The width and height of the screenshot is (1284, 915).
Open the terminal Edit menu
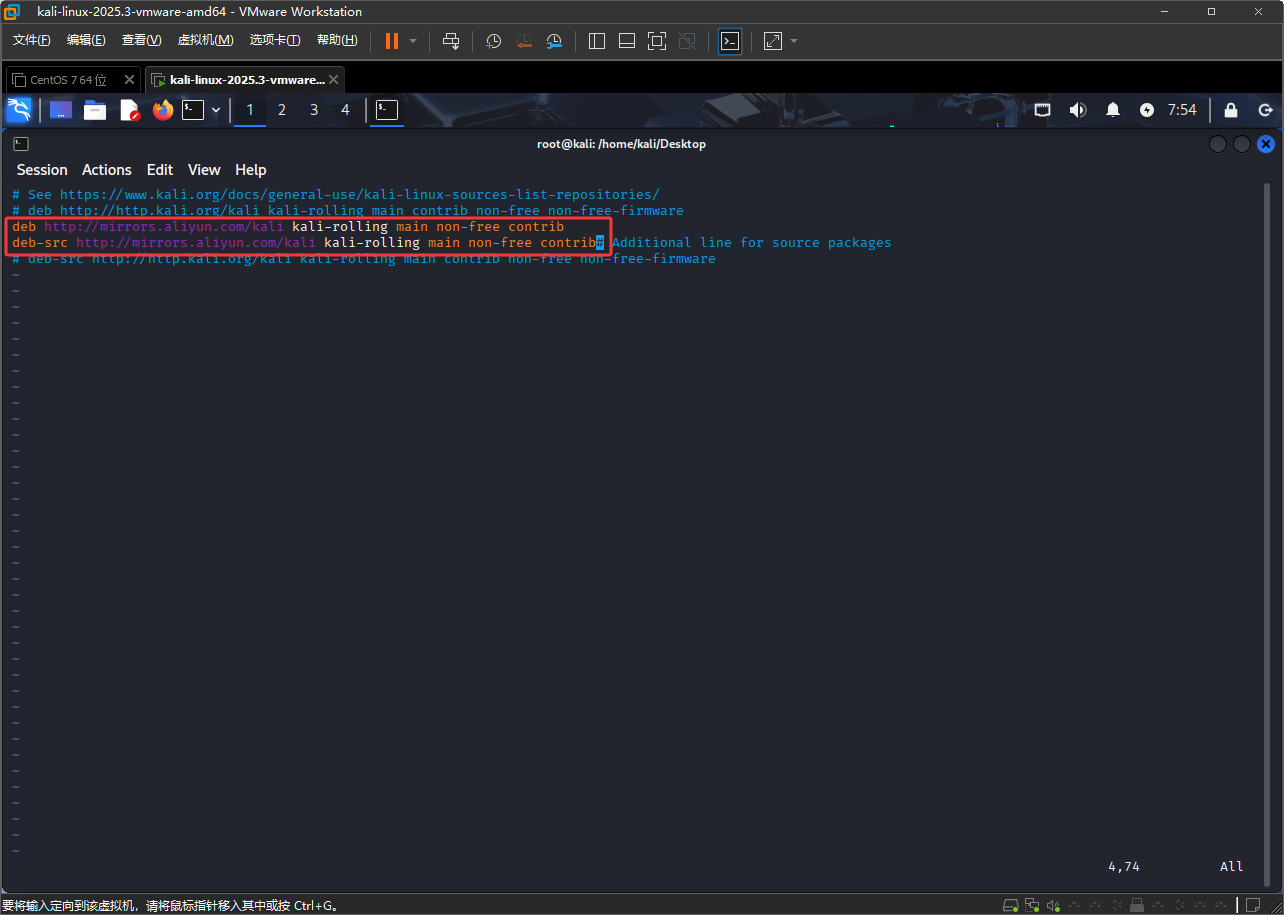point(160,170)
